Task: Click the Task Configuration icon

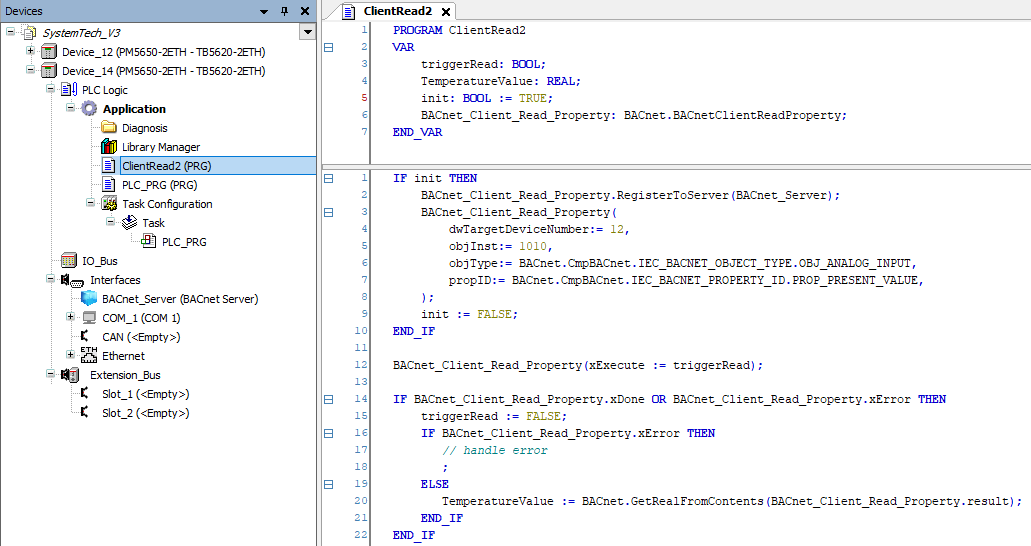Action: click(109, 204)
